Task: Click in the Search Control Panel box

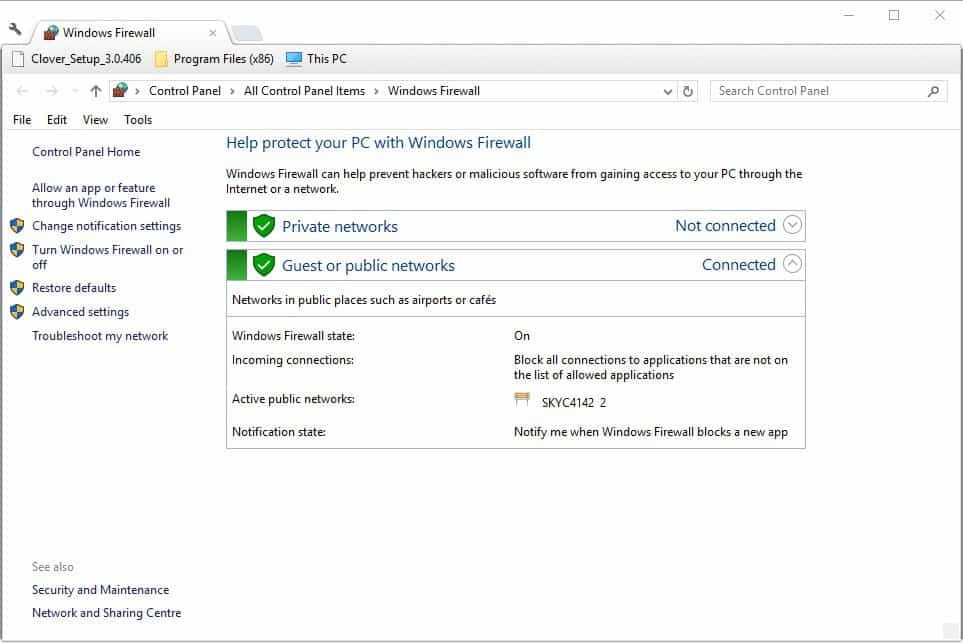Action: (815, 91)
